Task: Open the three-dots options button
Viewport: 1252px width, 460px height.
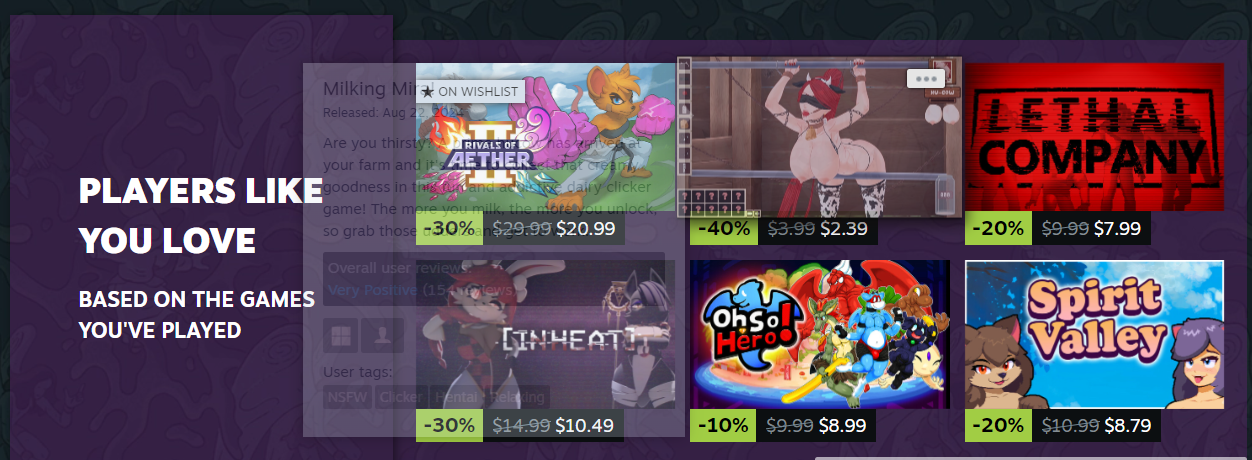Action: click(926, 77)
